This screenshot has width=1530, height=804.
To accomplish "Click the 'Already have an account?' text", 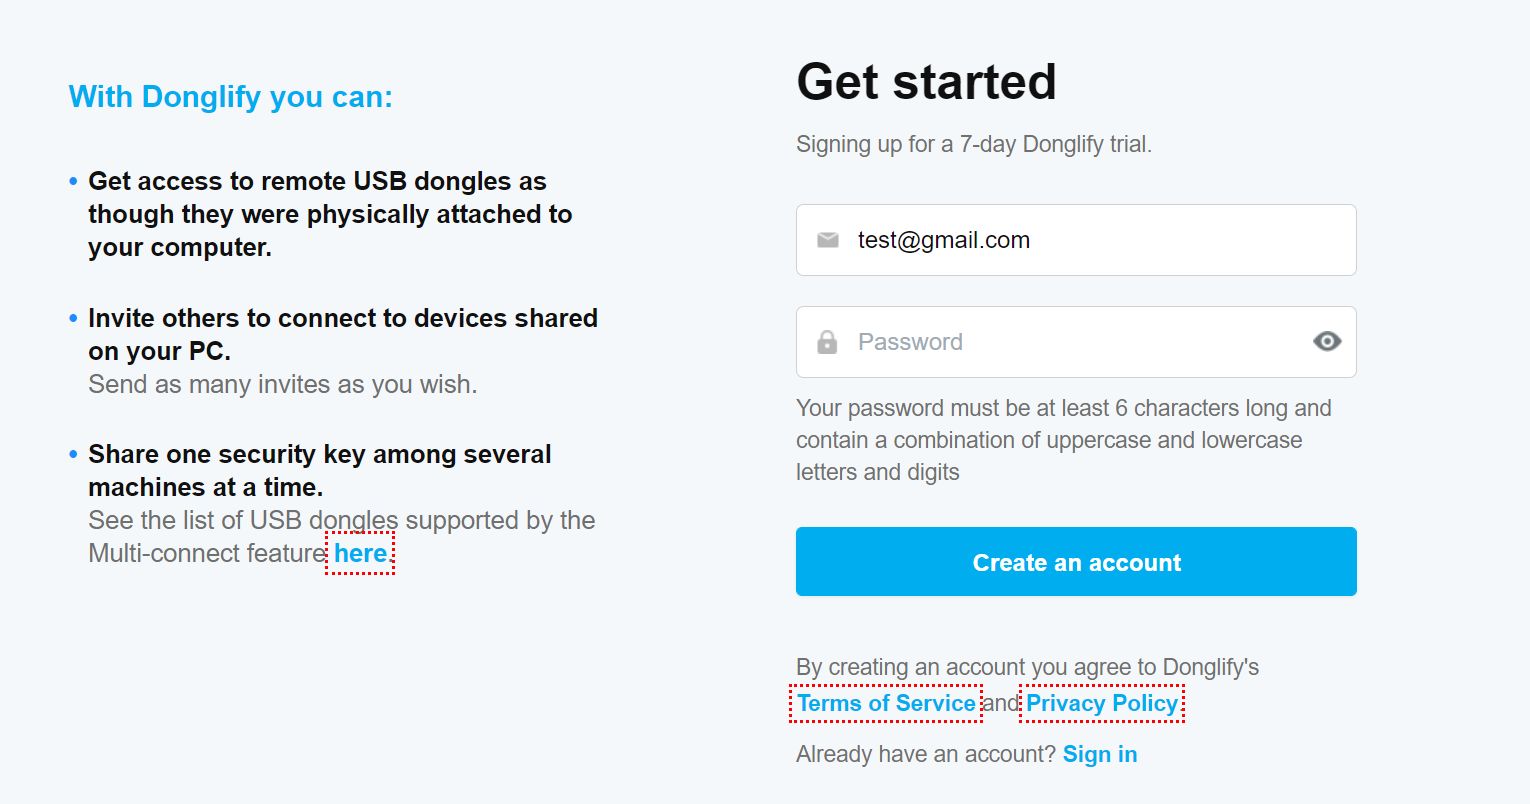I will (925, 754).
